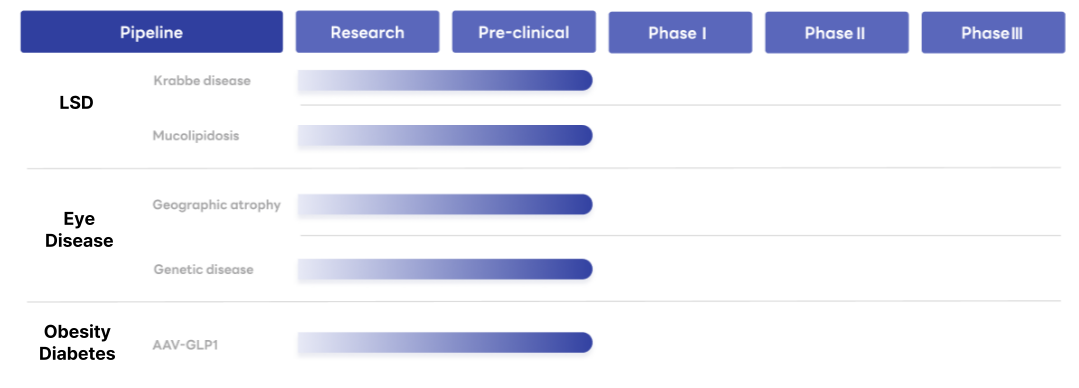Select the Pre-clinical stage header
The width and height of the screenshot is (1079, 388).
[x=524, y=32]
